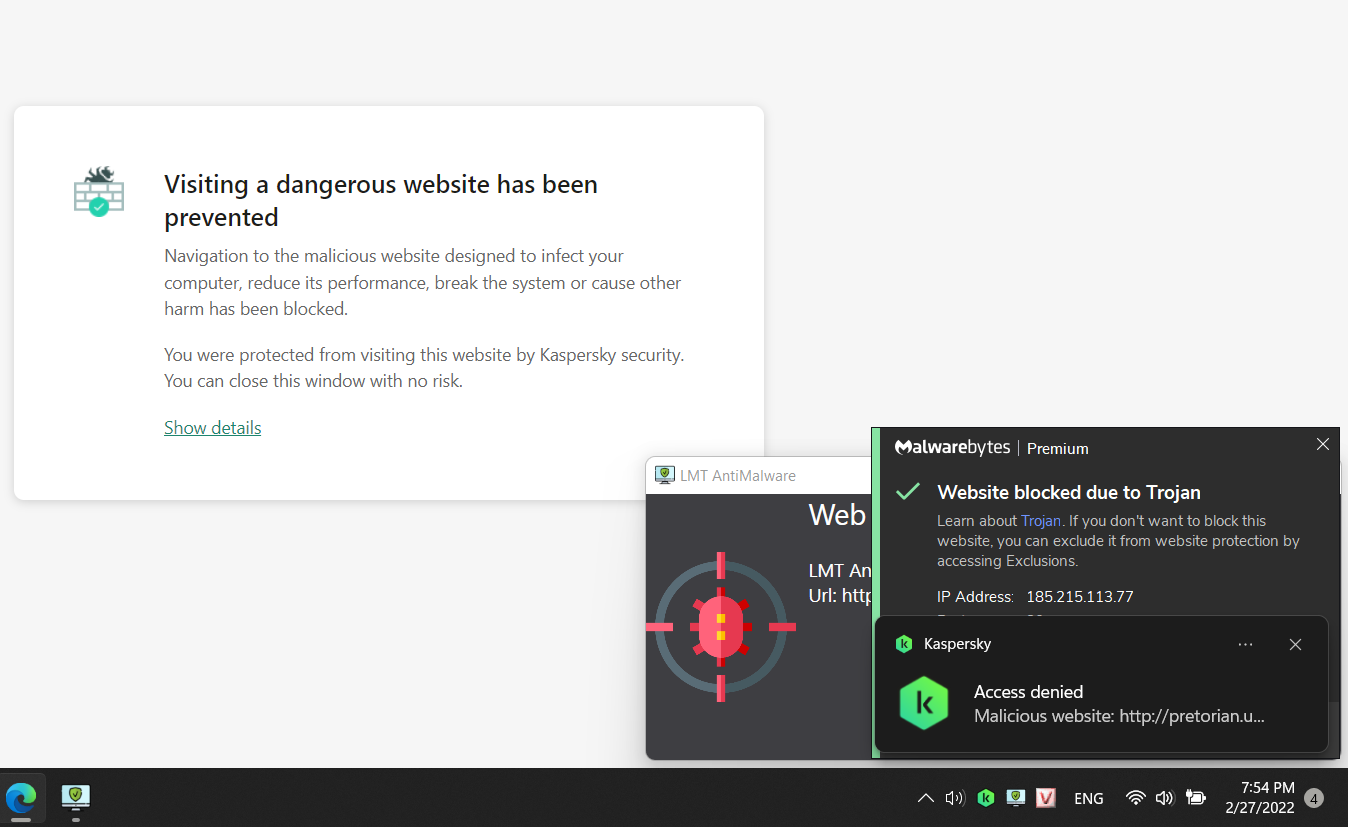Image resolution: width=1348 pixels, height=827 pixels.
Task: Dismiss the Kaspersky Access denied toast
Action: coord(1295,645)
